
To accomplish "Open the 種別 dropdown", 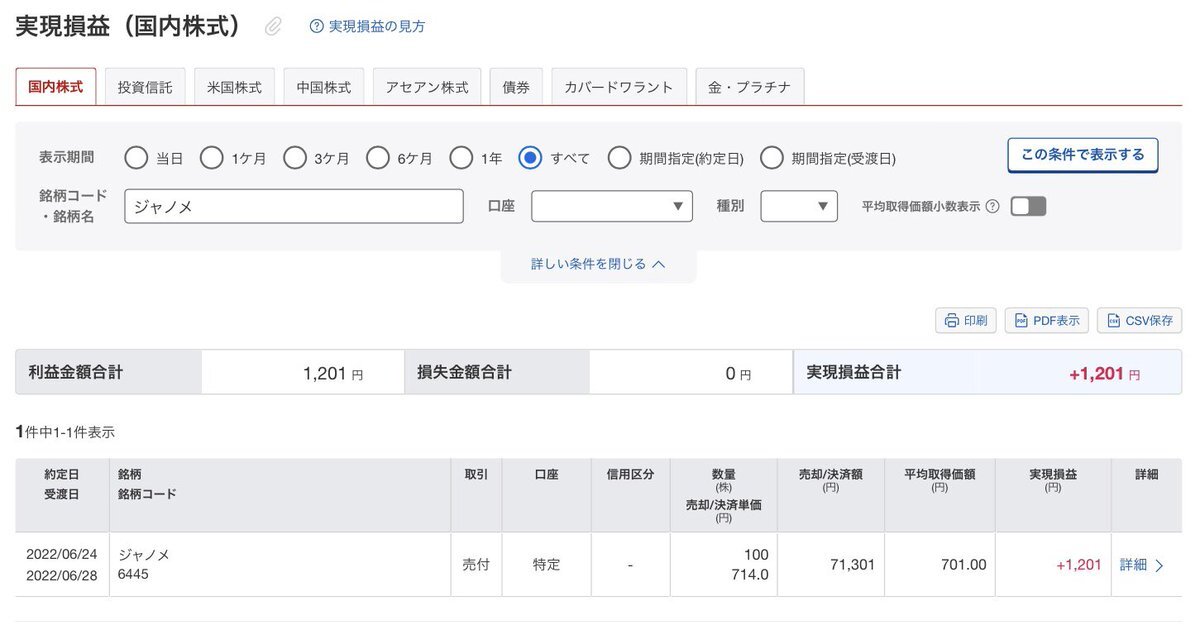I will click(799, 206).
